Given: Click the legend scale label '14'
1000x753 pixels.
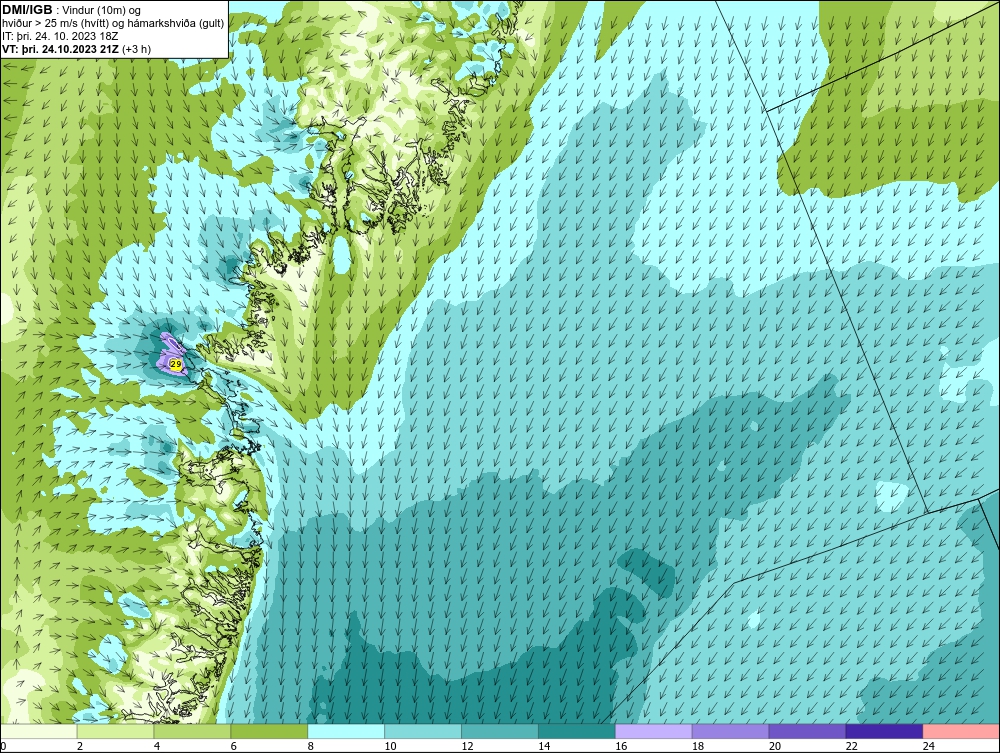Looking at the screenshot, I should click(x=544, y=746).
